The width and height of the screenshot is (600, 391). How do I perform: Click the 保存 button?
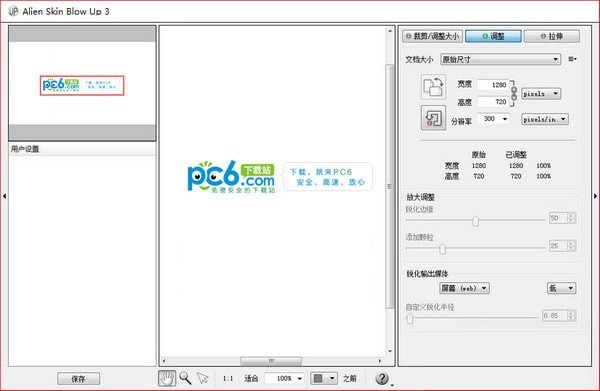(78, 379)
